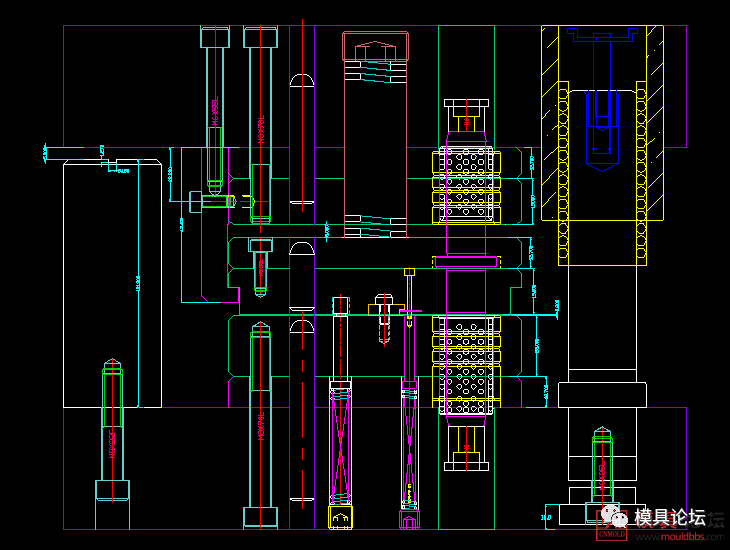Image resolution: width=730 pixels, height=550 pixels.
Task: Select the magenta guide post collar between cages
Action: tap(466, 262)
